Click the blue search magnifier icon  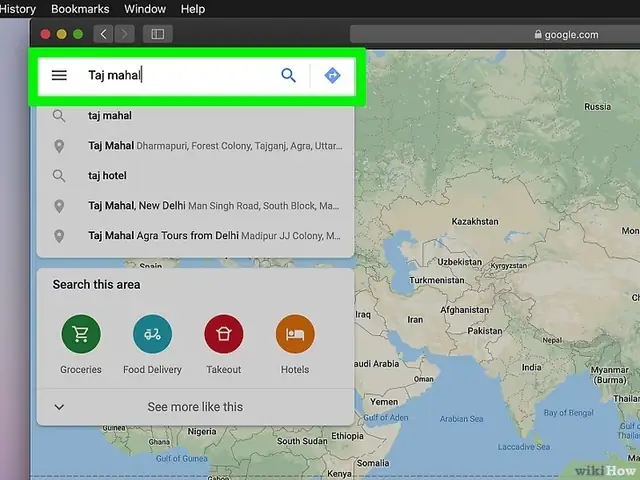[288, 76]
